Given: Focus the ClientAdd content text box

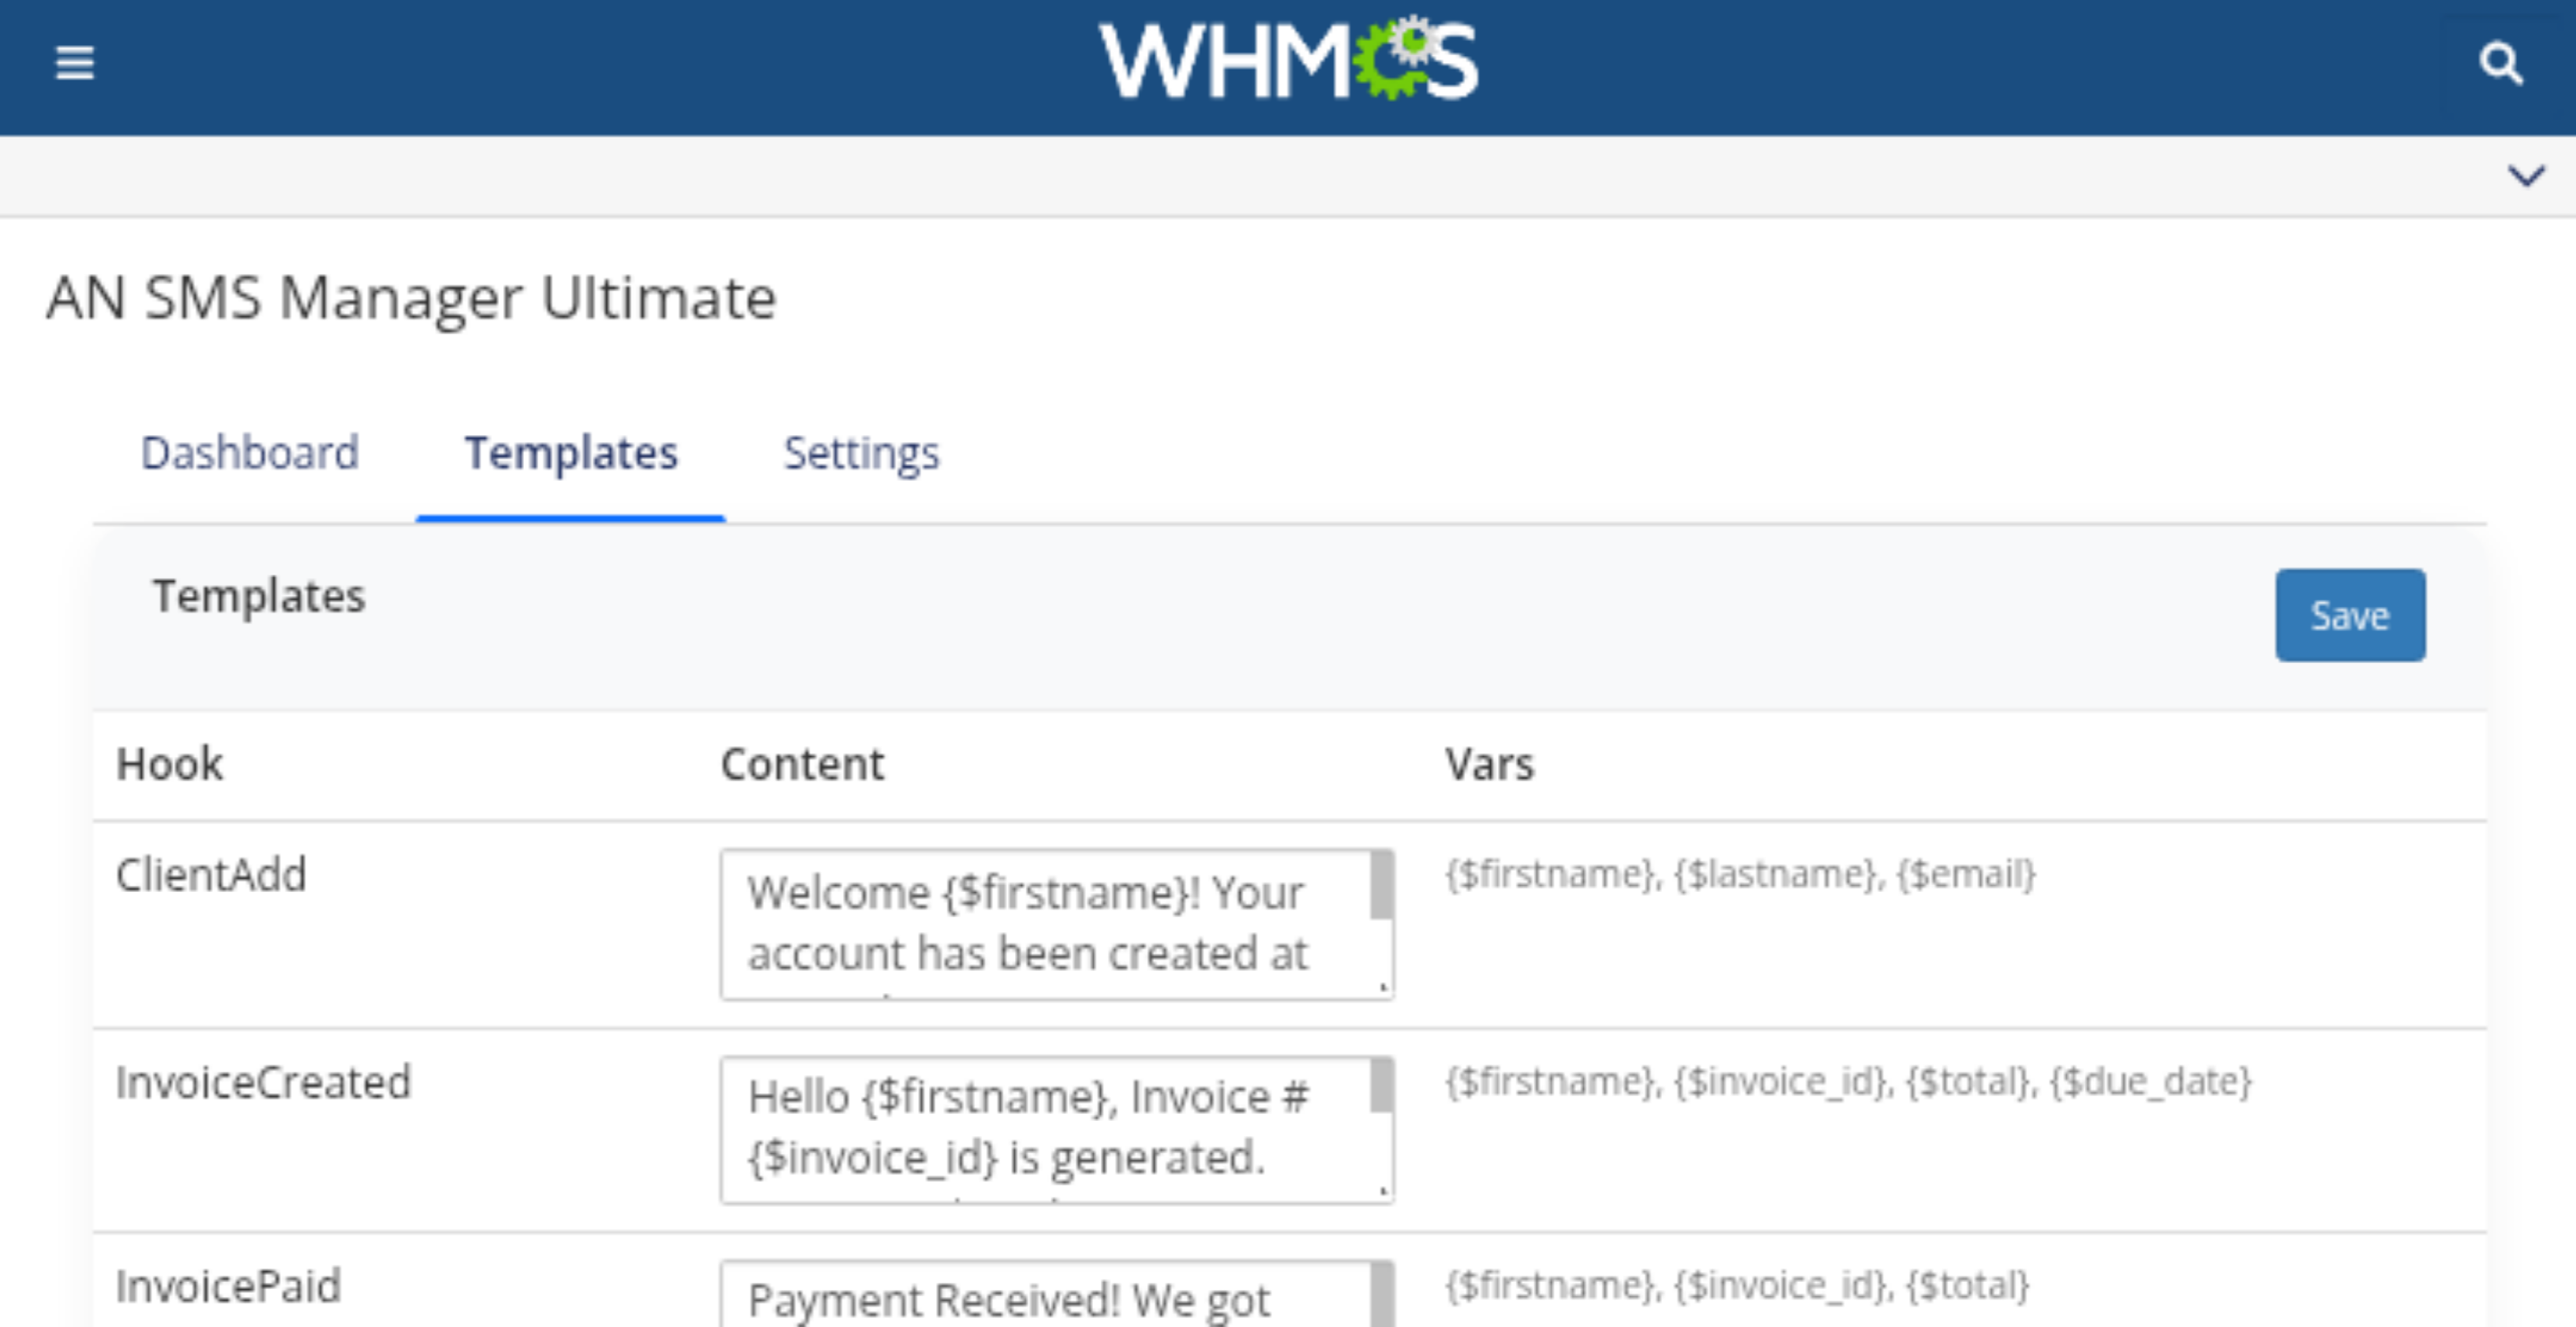Looking at the screenshot, I should (1040, 923).
